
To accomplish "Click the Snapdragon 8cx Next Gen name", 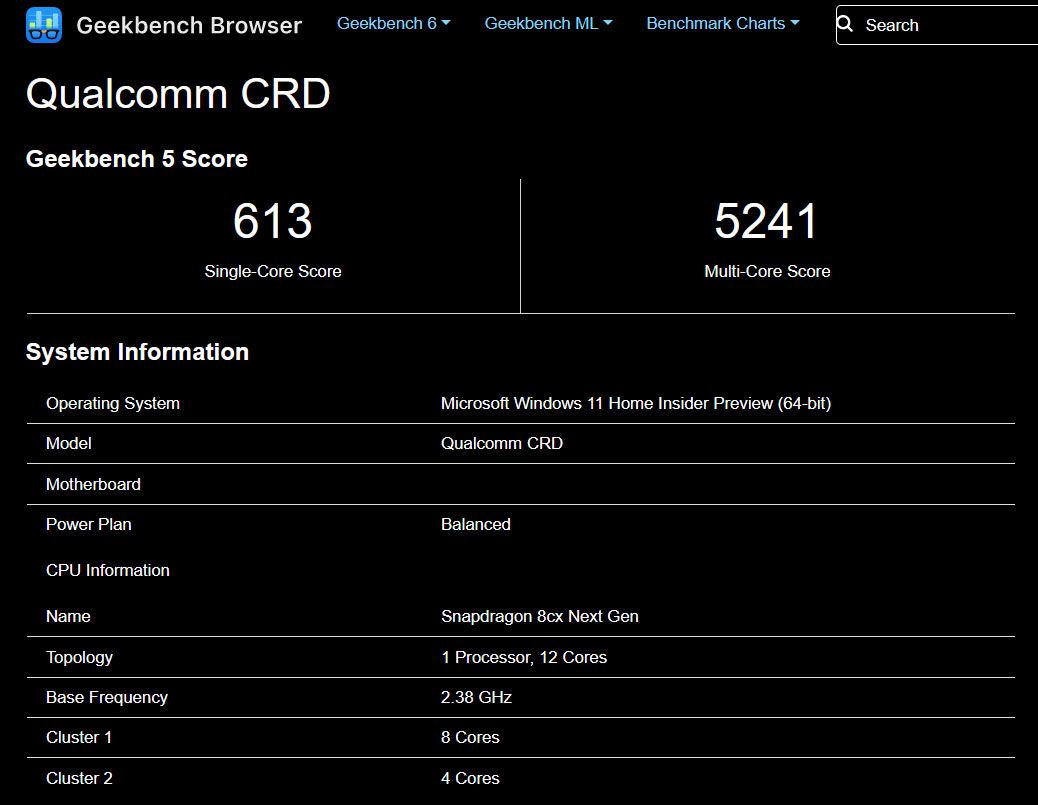I will click(x=540, y=616).
